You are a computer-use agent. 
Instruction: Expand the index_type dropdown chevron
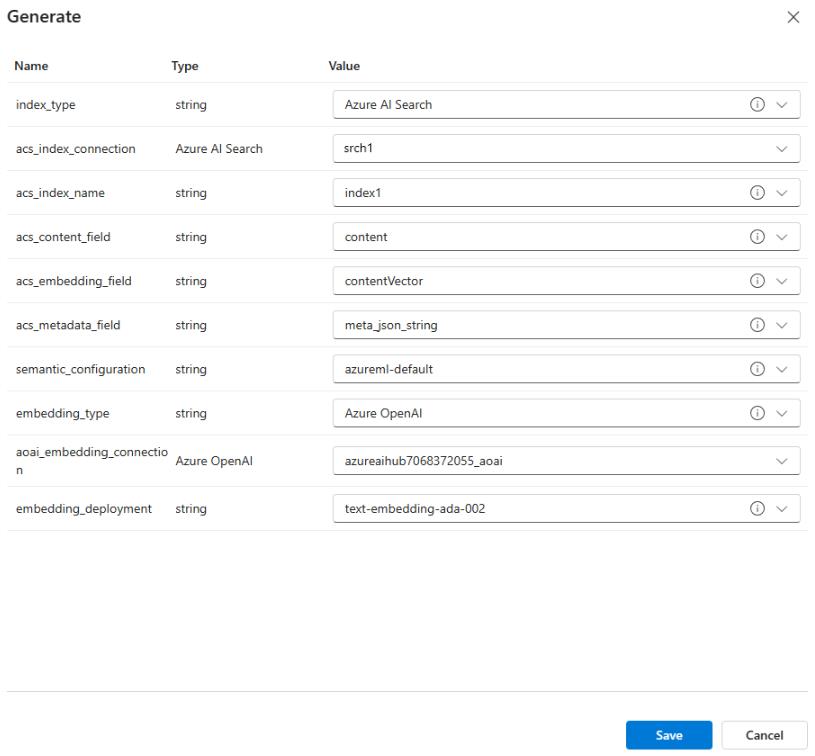[x=782, y=105]
